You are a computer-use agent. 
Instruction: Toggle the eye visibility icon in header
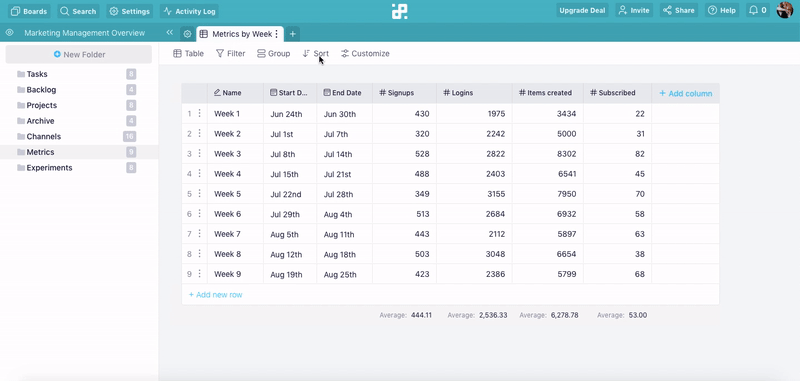point(9,33)
